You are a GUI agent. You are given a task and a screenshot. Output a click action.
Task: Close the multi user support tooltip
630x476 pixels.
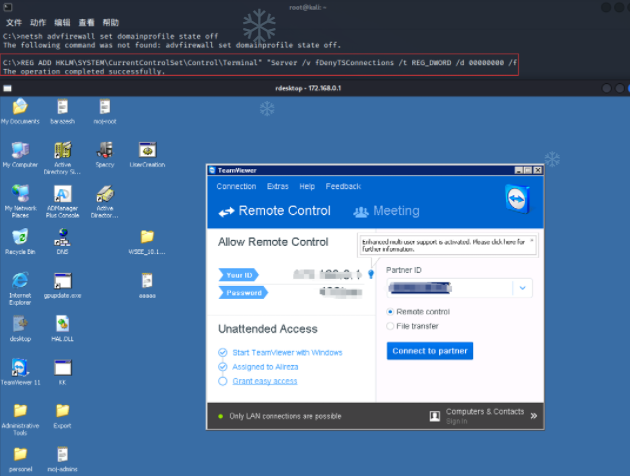(x=532, y=240)
